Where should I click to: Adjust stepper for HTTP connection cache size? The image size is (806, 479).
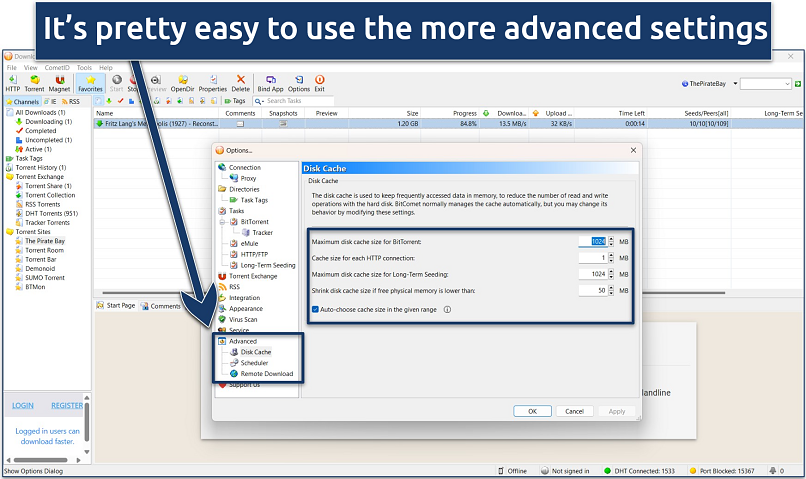(x=611, y=258)
